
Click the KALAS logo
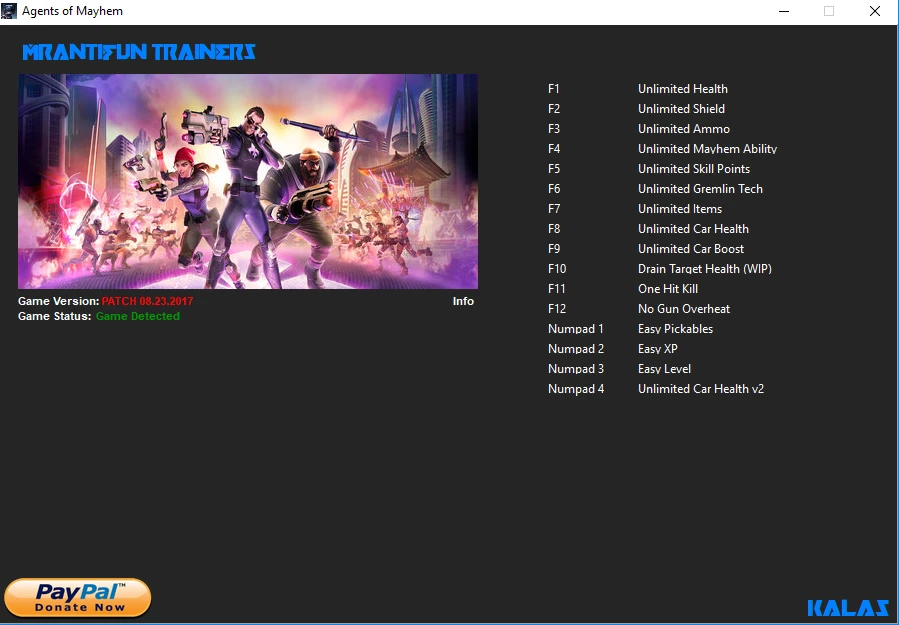[x=846, y=606]
